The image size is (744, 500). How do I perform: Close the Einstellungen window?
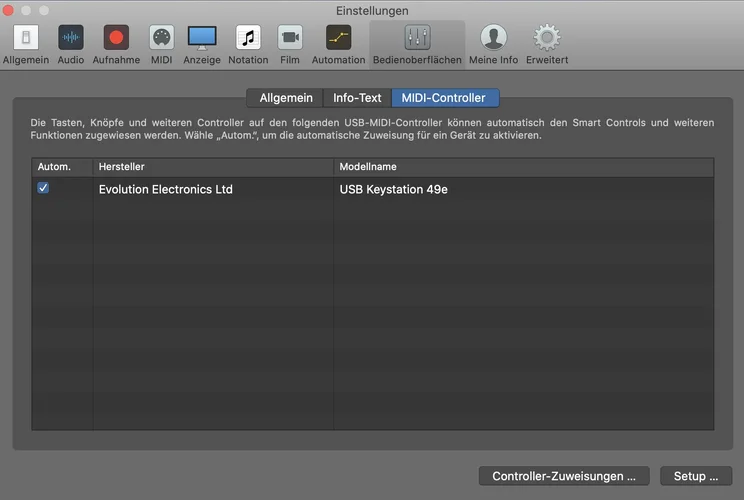click(8, 10)
